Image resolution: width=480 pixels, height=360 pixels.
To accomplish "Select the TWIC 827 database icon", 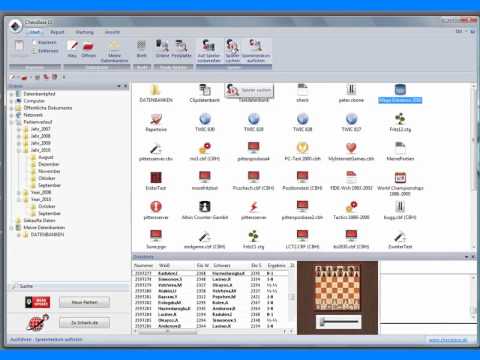I will coord(351,123).
